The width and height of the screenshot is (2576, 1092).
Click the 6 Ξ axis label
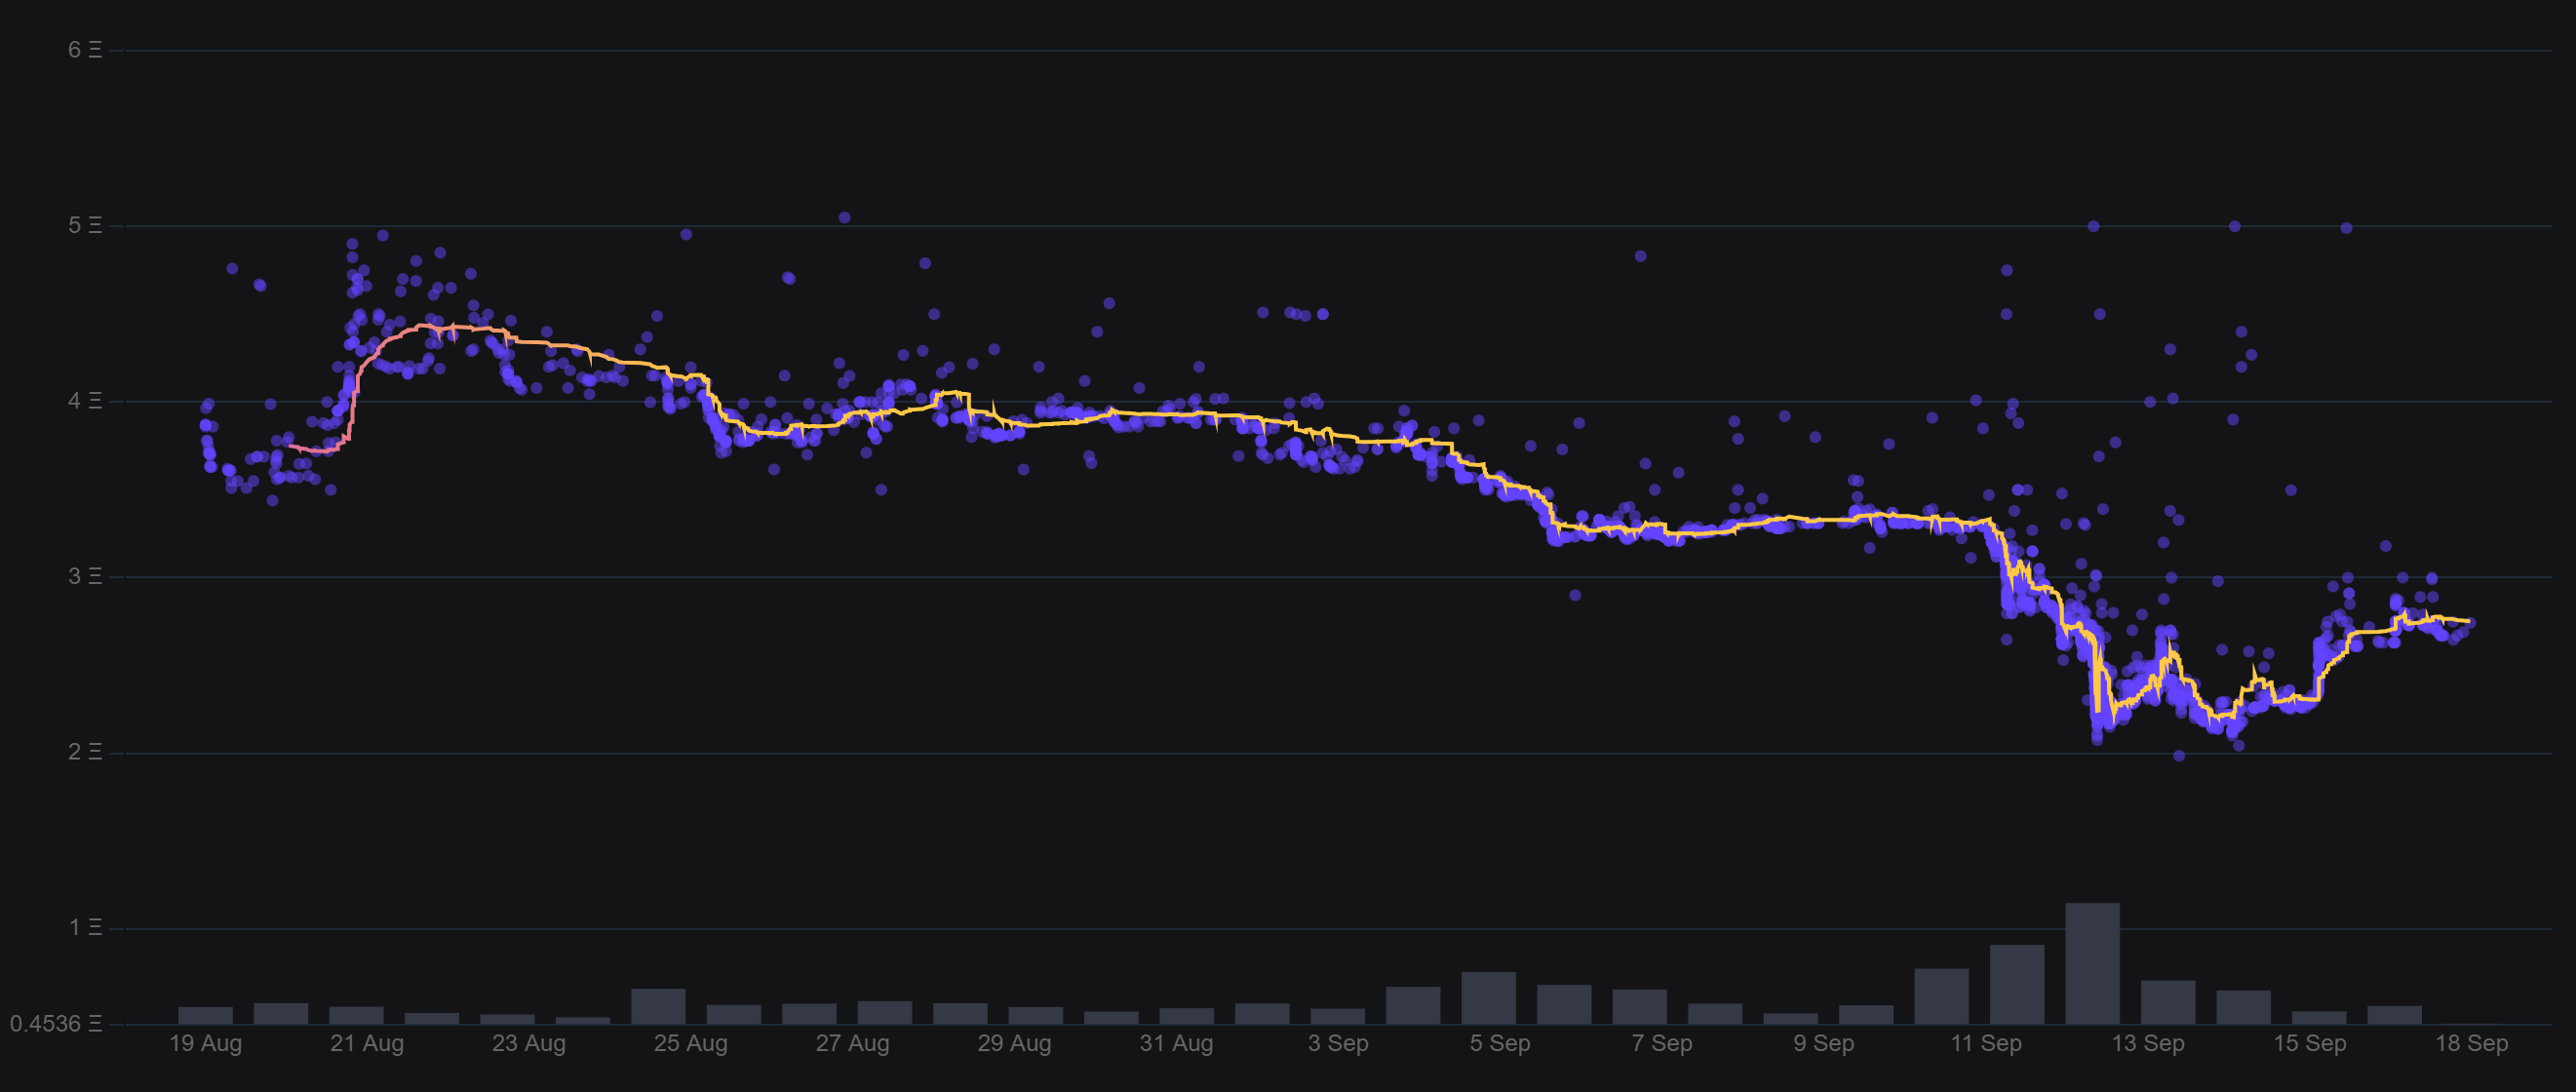84,50
